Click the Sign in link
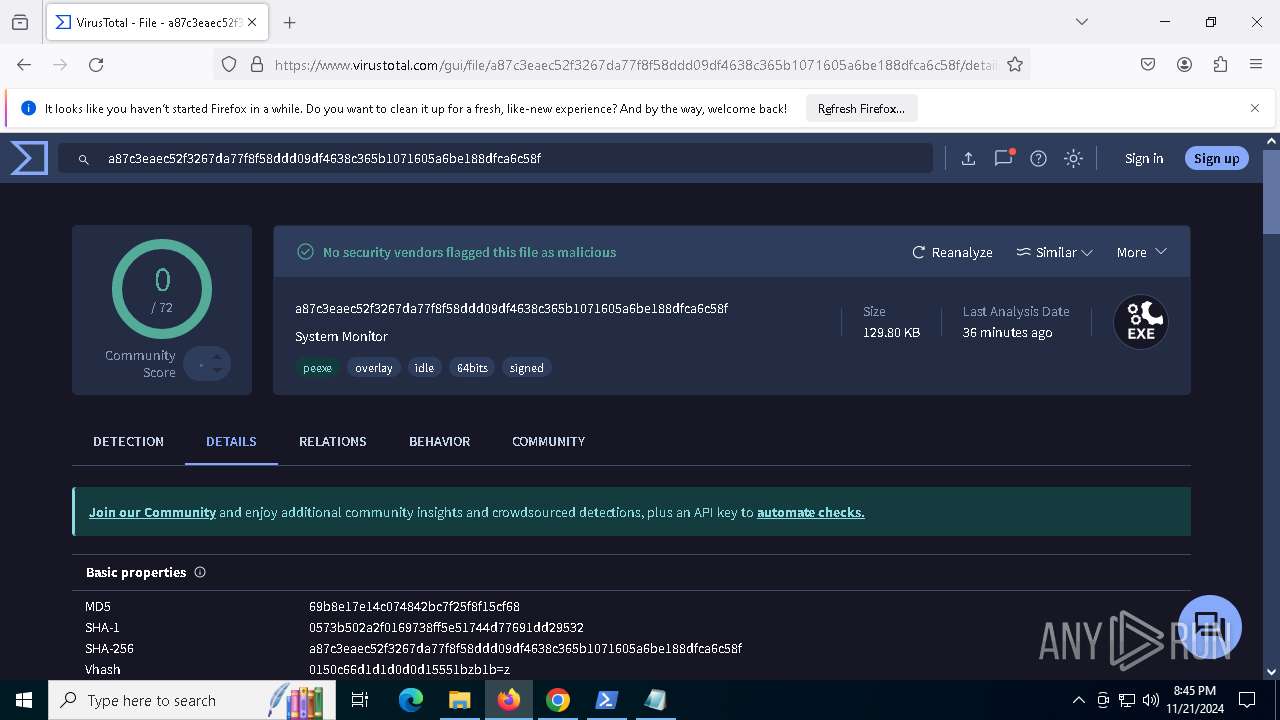The image size is (1280, 720). tap(1144, 158)
